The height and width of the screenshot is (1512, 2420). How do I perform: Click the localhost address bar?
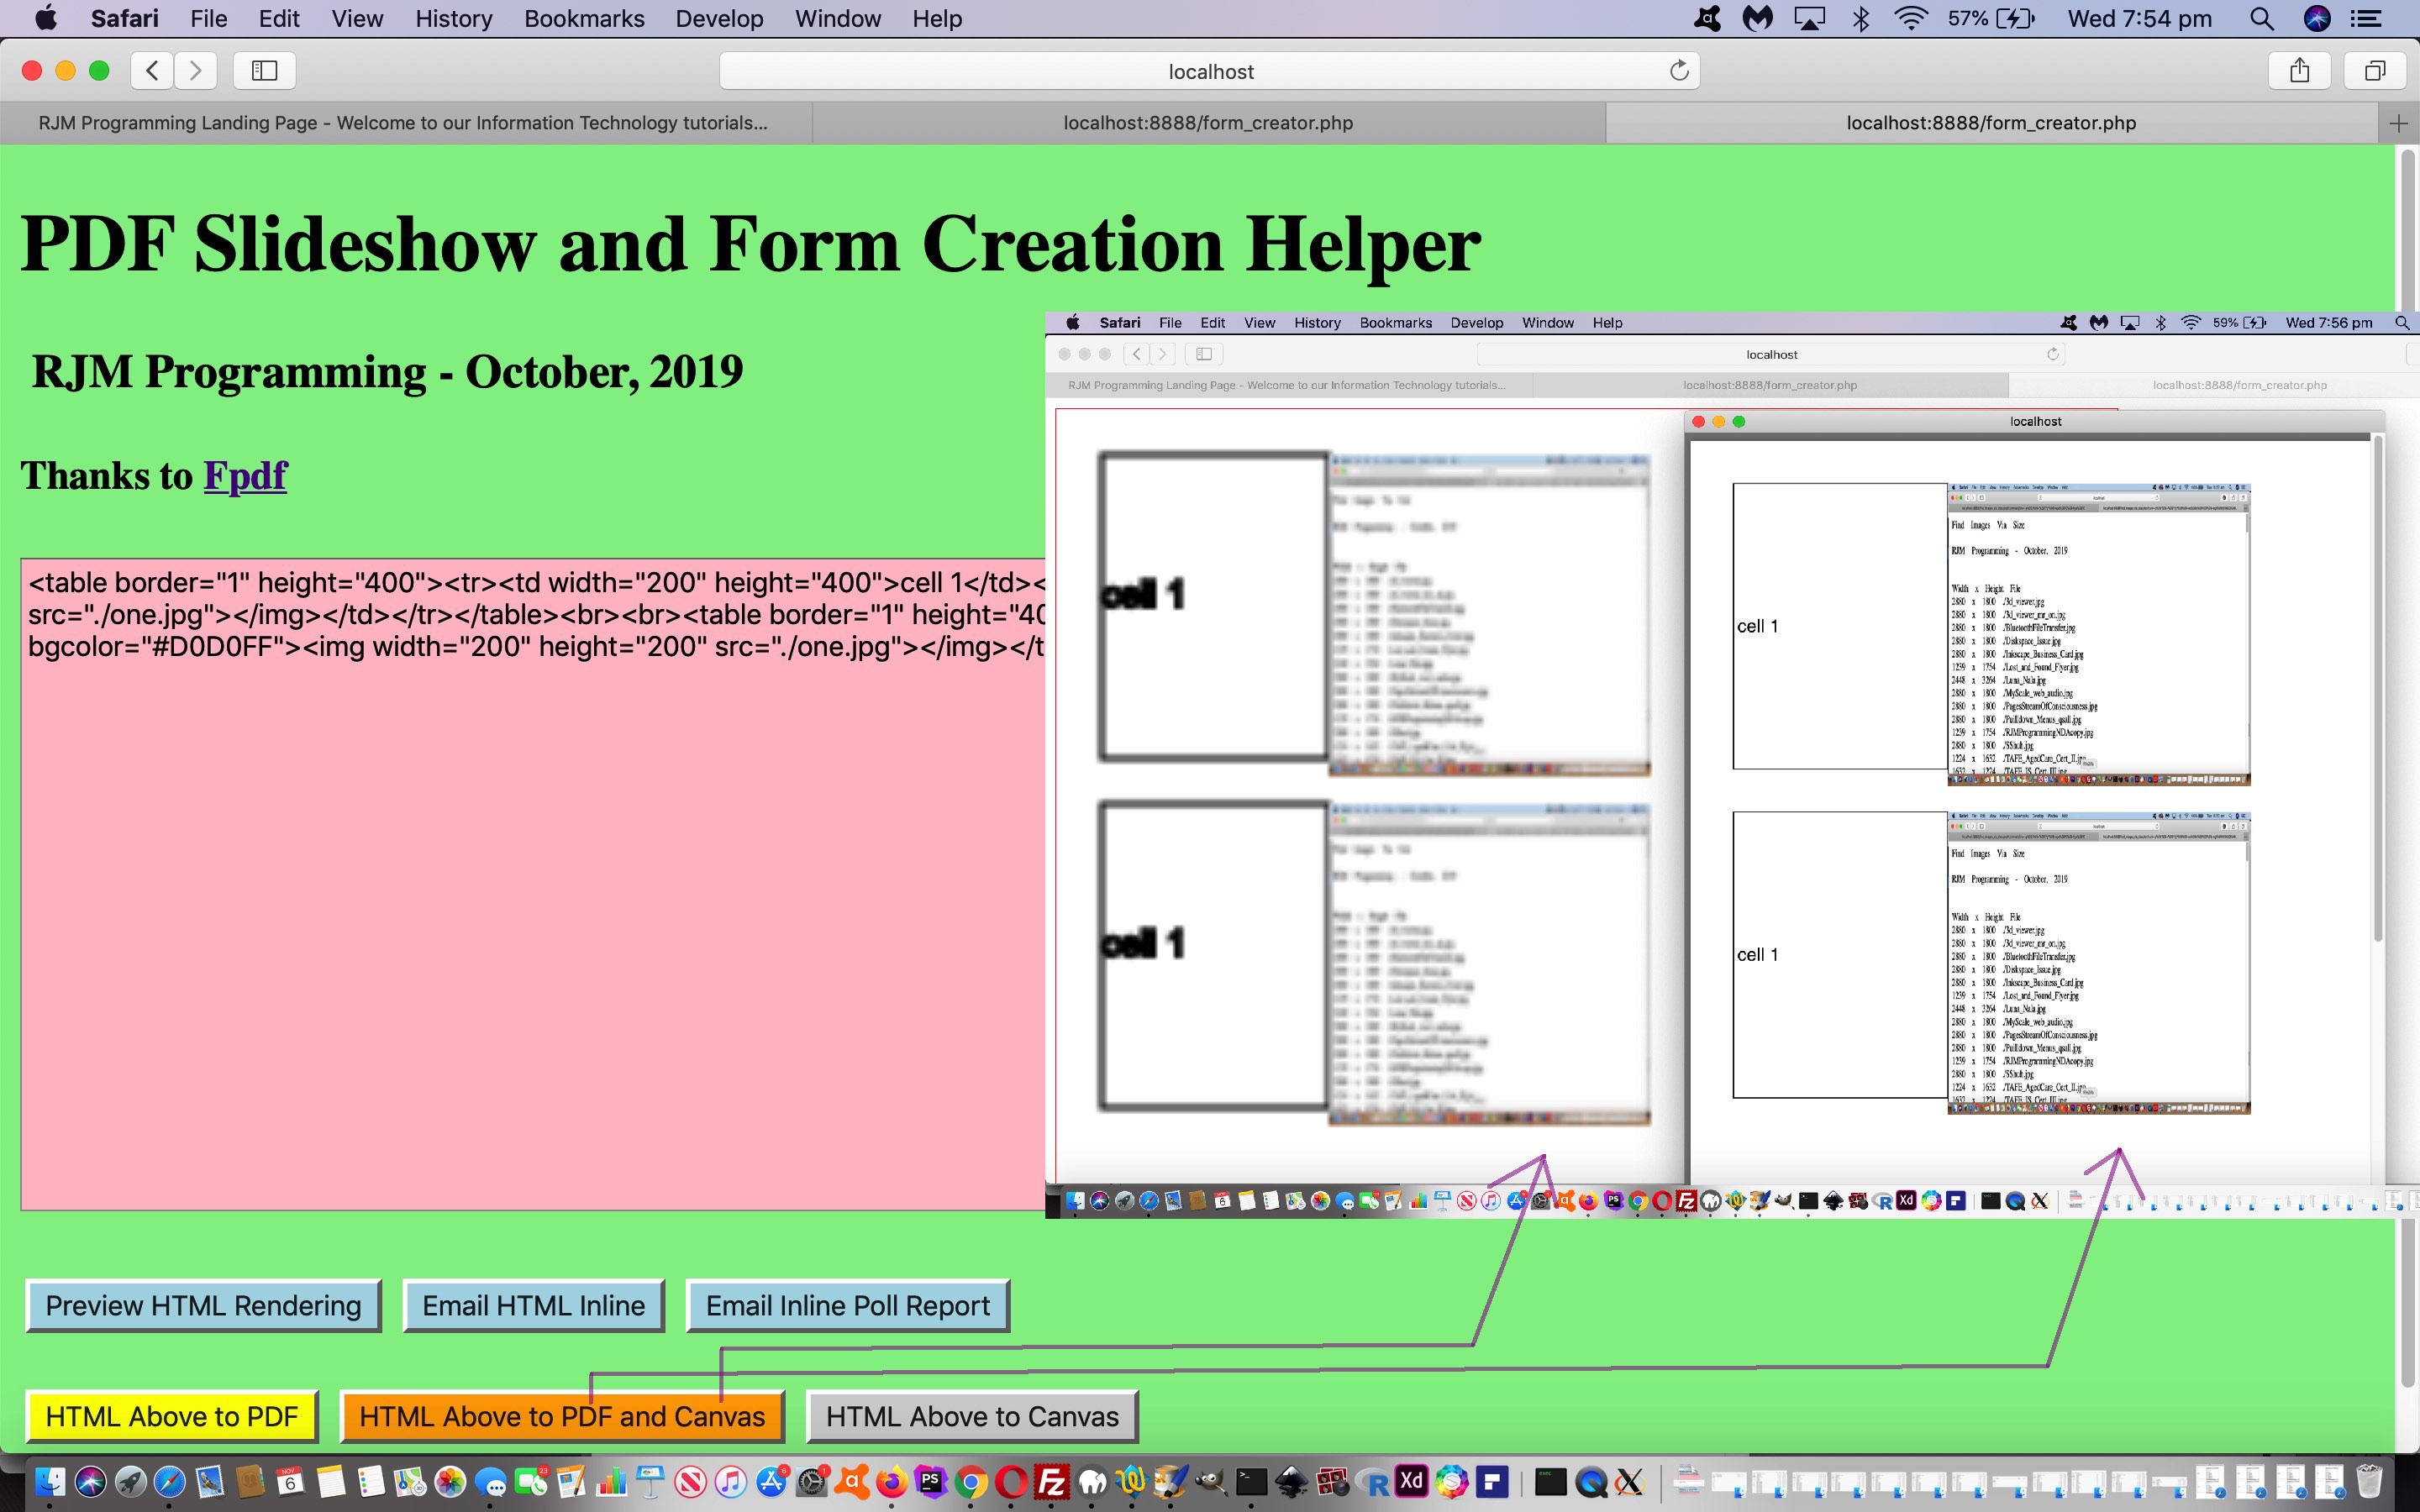pyautogui.click(x=1210, y=71)
